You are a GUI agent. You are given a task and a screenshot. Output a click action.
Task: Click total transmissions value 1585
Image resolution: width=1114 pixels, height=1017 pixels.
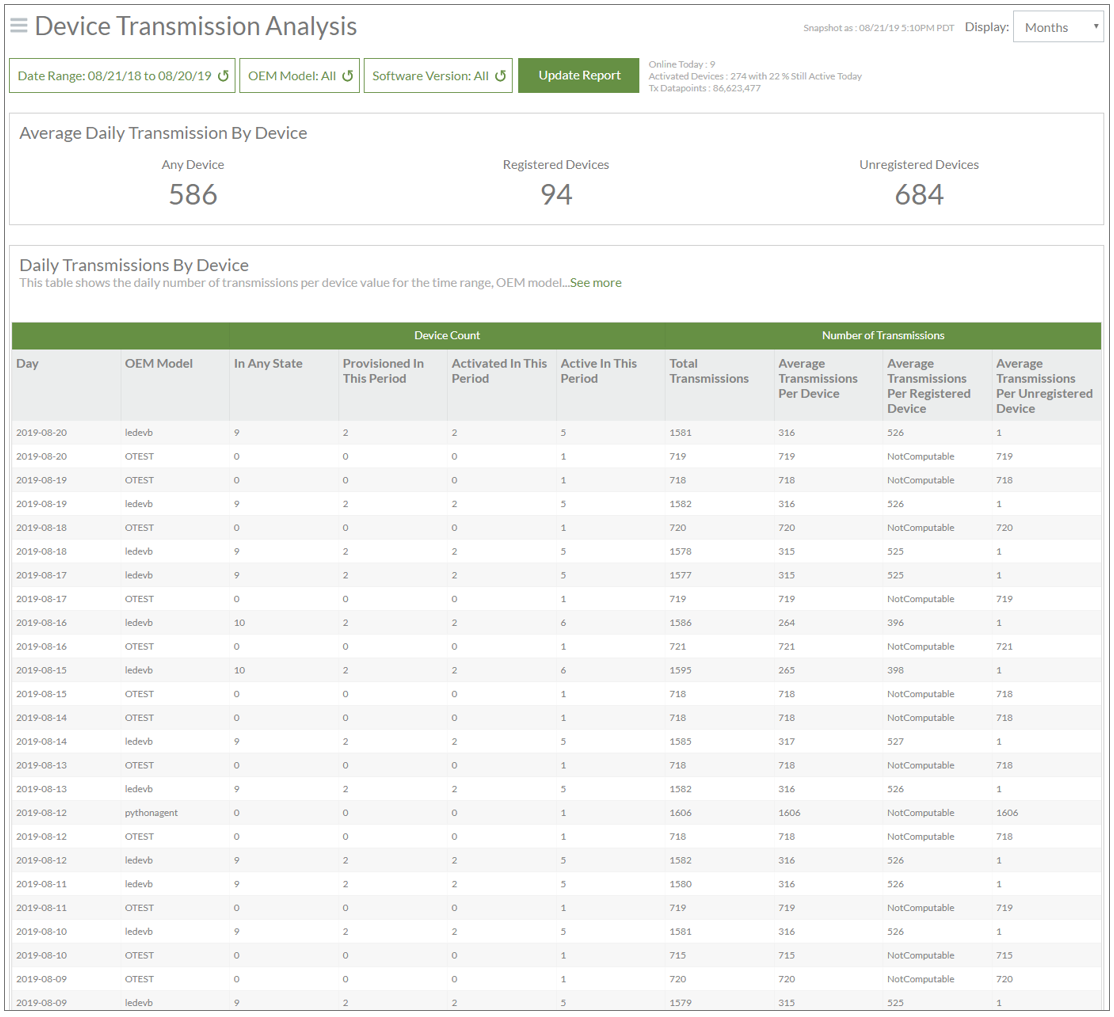pos(680,741)
